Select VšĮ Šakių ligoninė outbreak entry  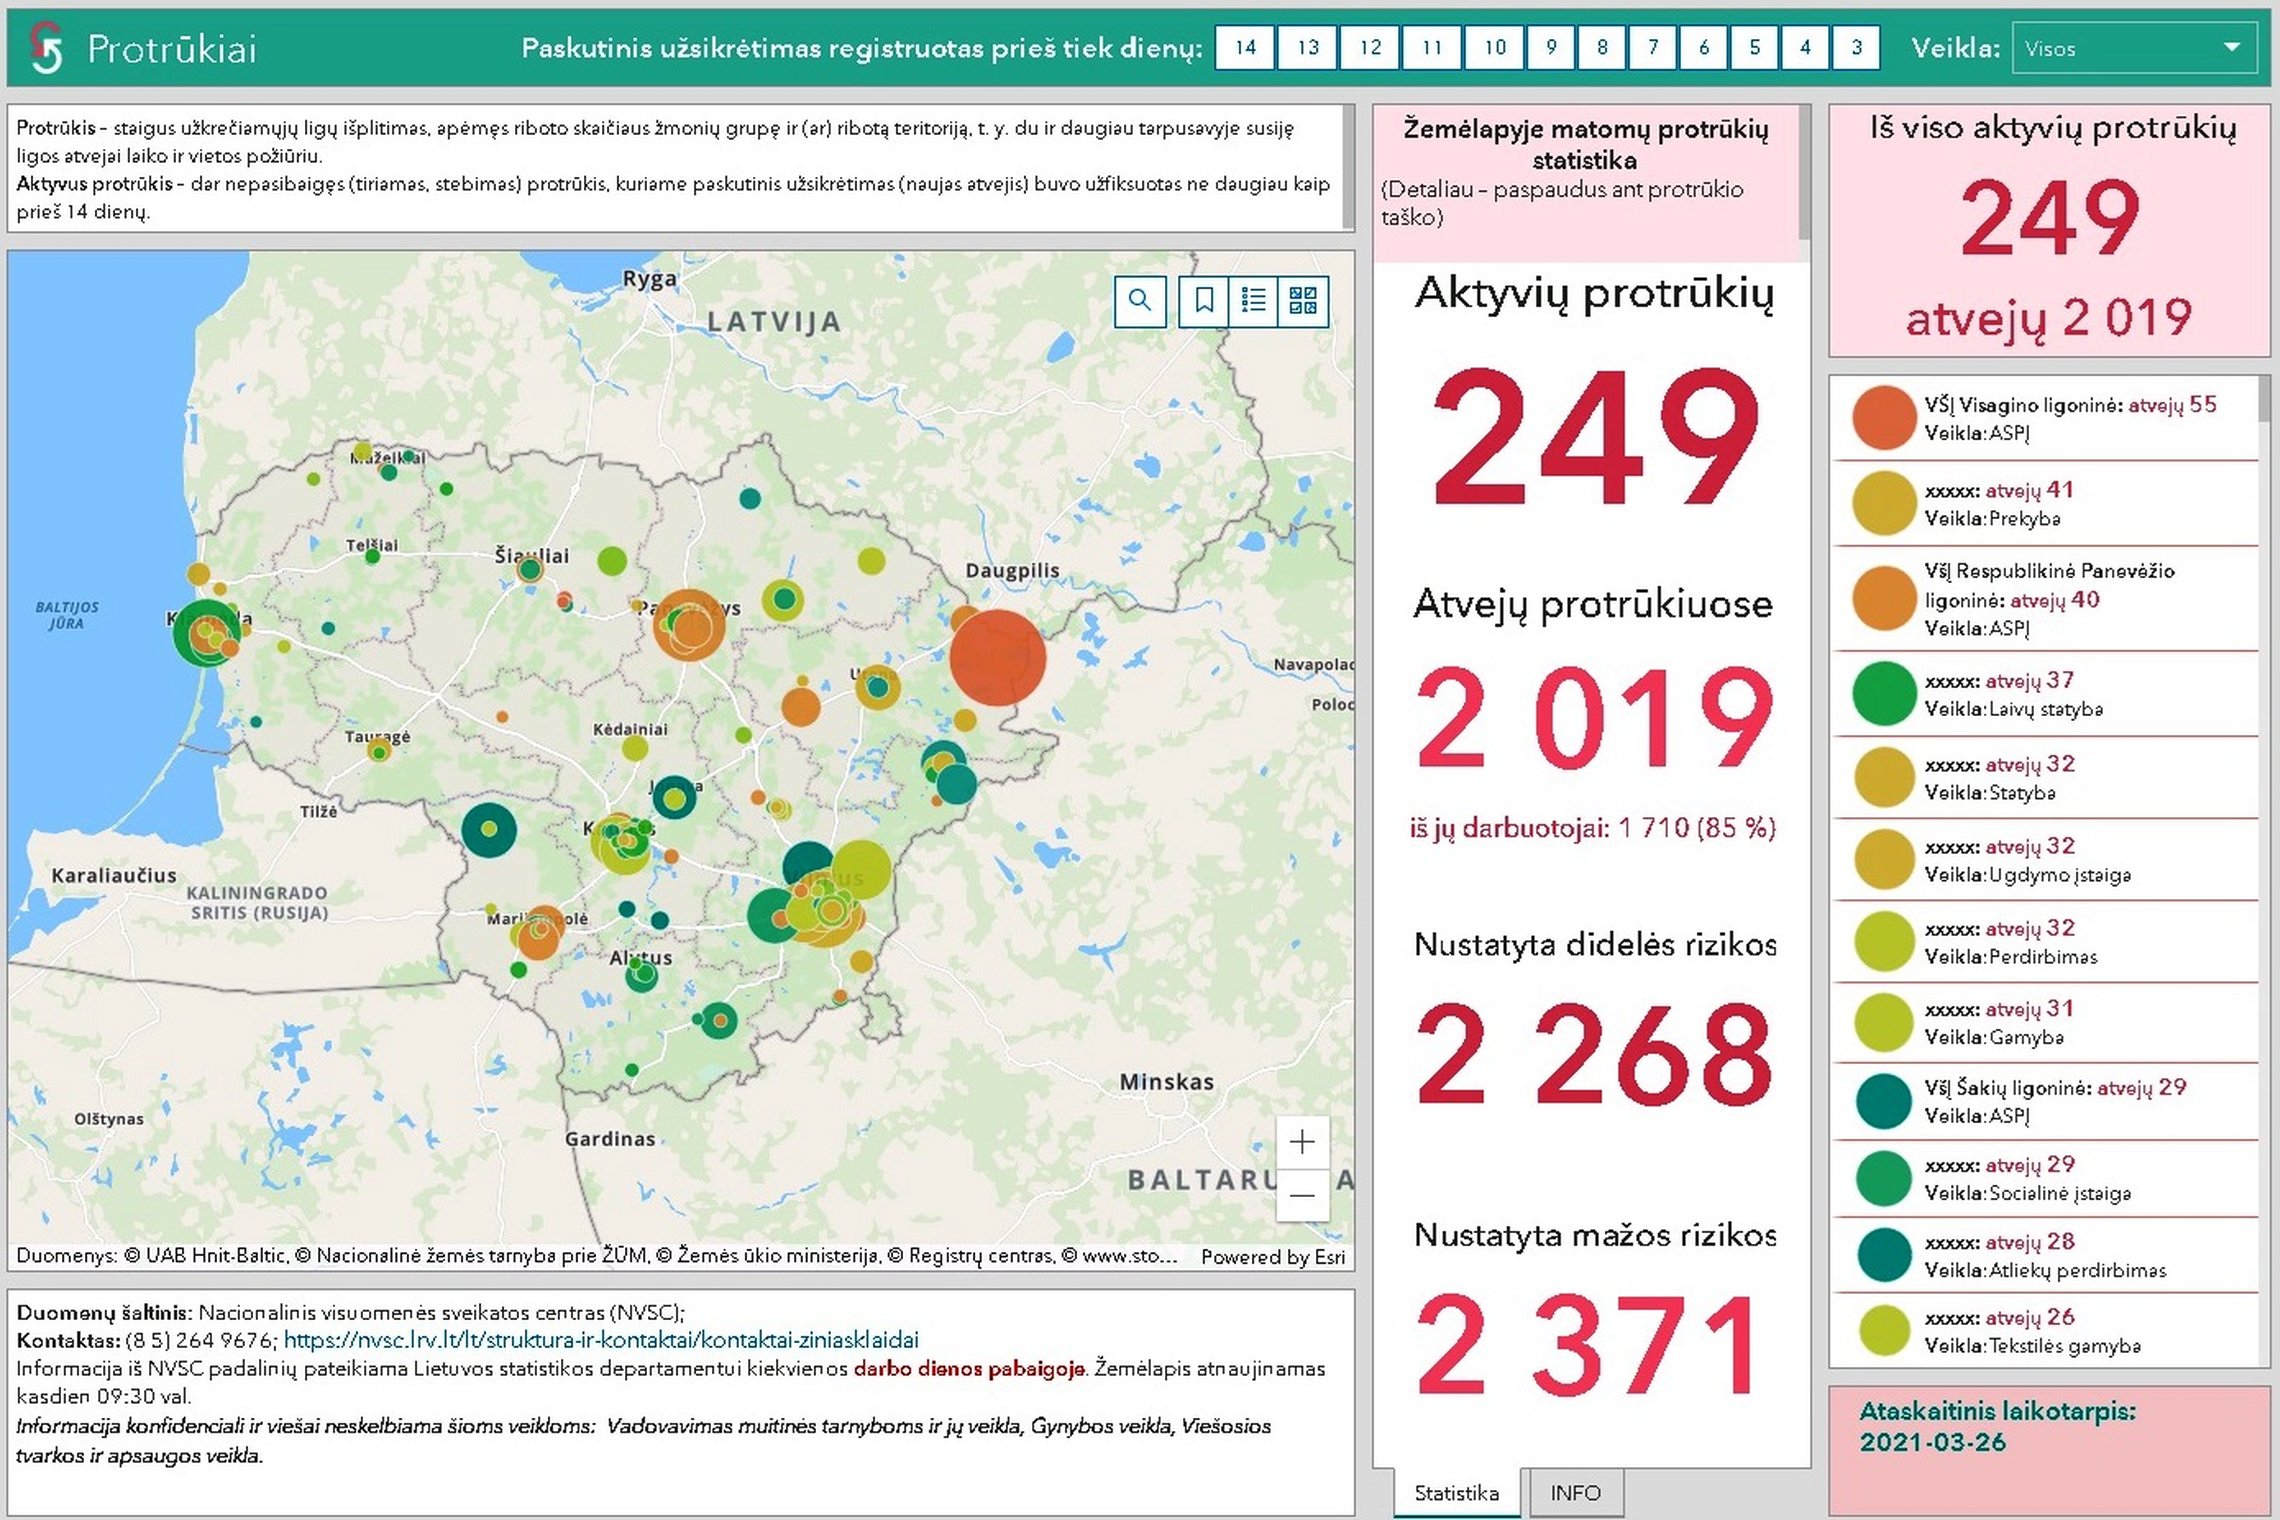(x=2045, y=1101)
